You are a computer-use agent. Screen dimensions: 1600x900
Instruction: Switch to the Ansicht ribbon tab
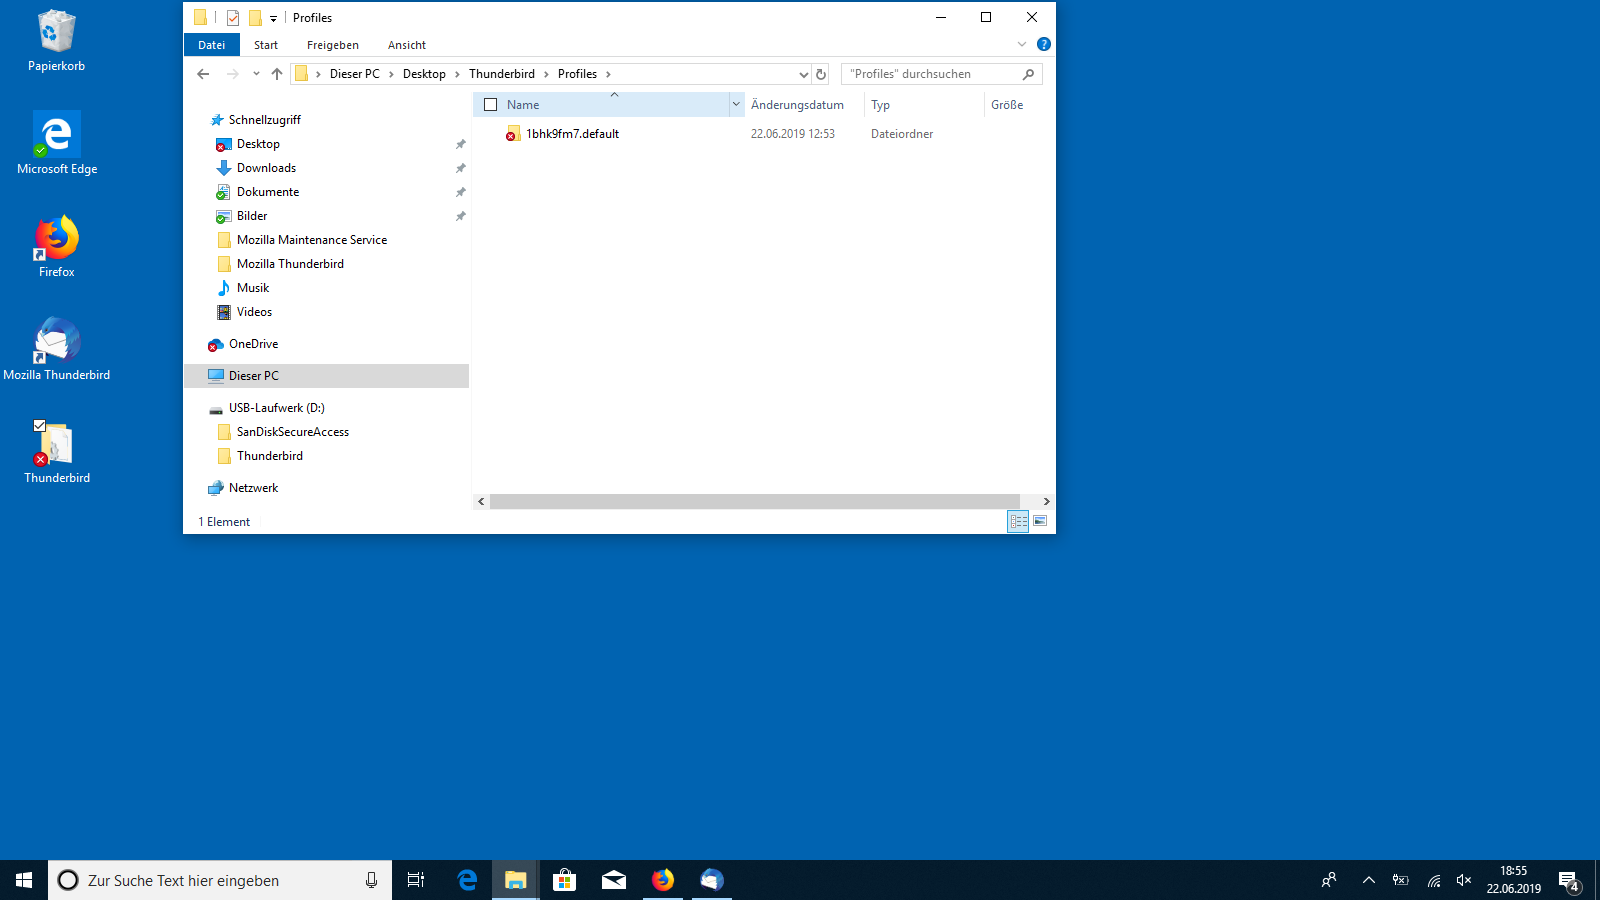pyautogui.click(x=406, y=45)
